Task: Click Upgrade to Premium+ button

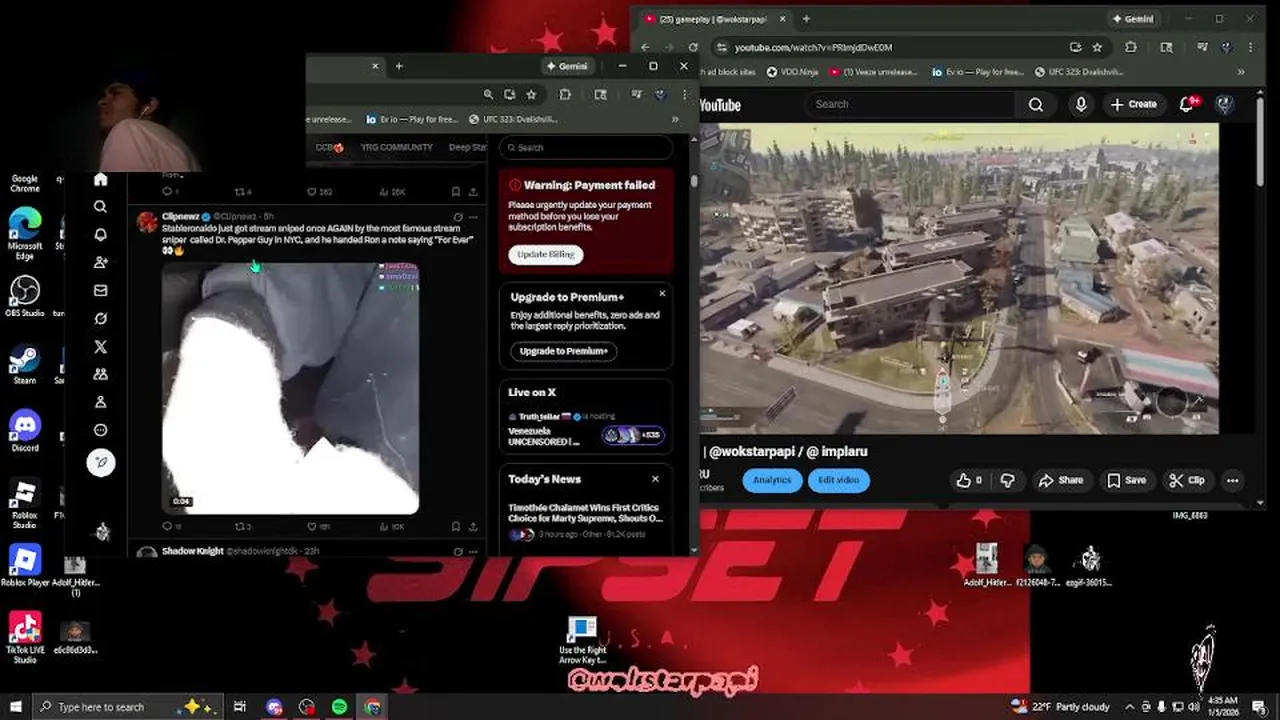Action: point(564,351)
